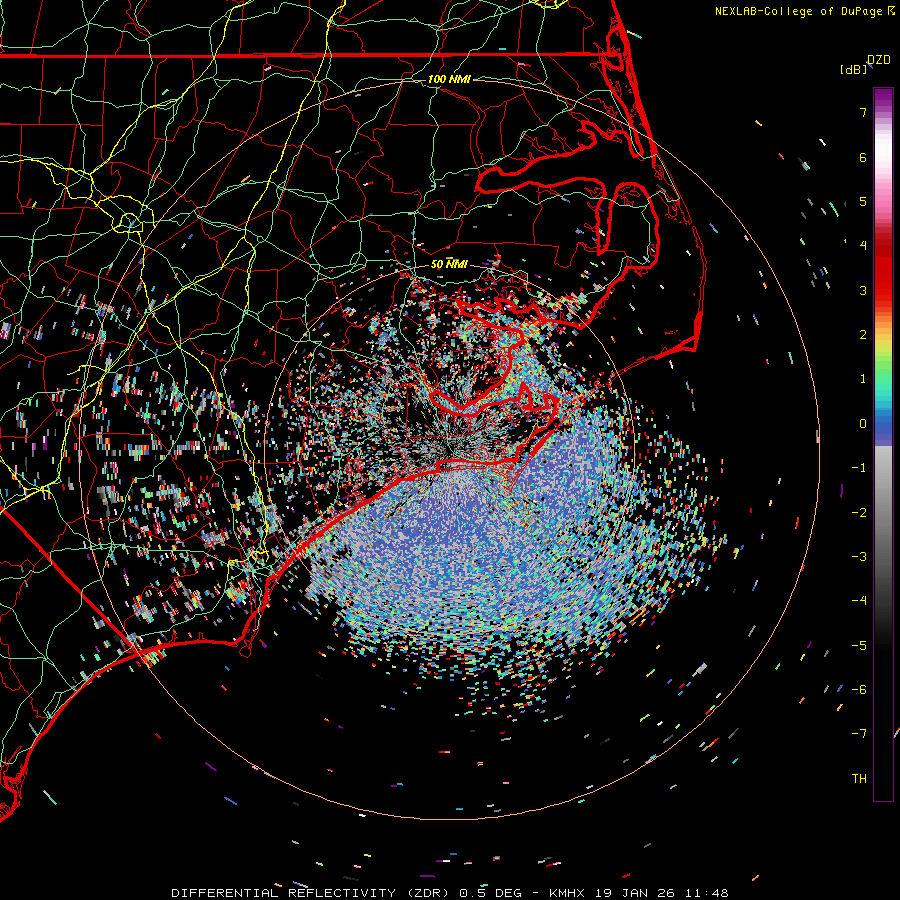Click the 1 dB scale label

tap(863, 379)
